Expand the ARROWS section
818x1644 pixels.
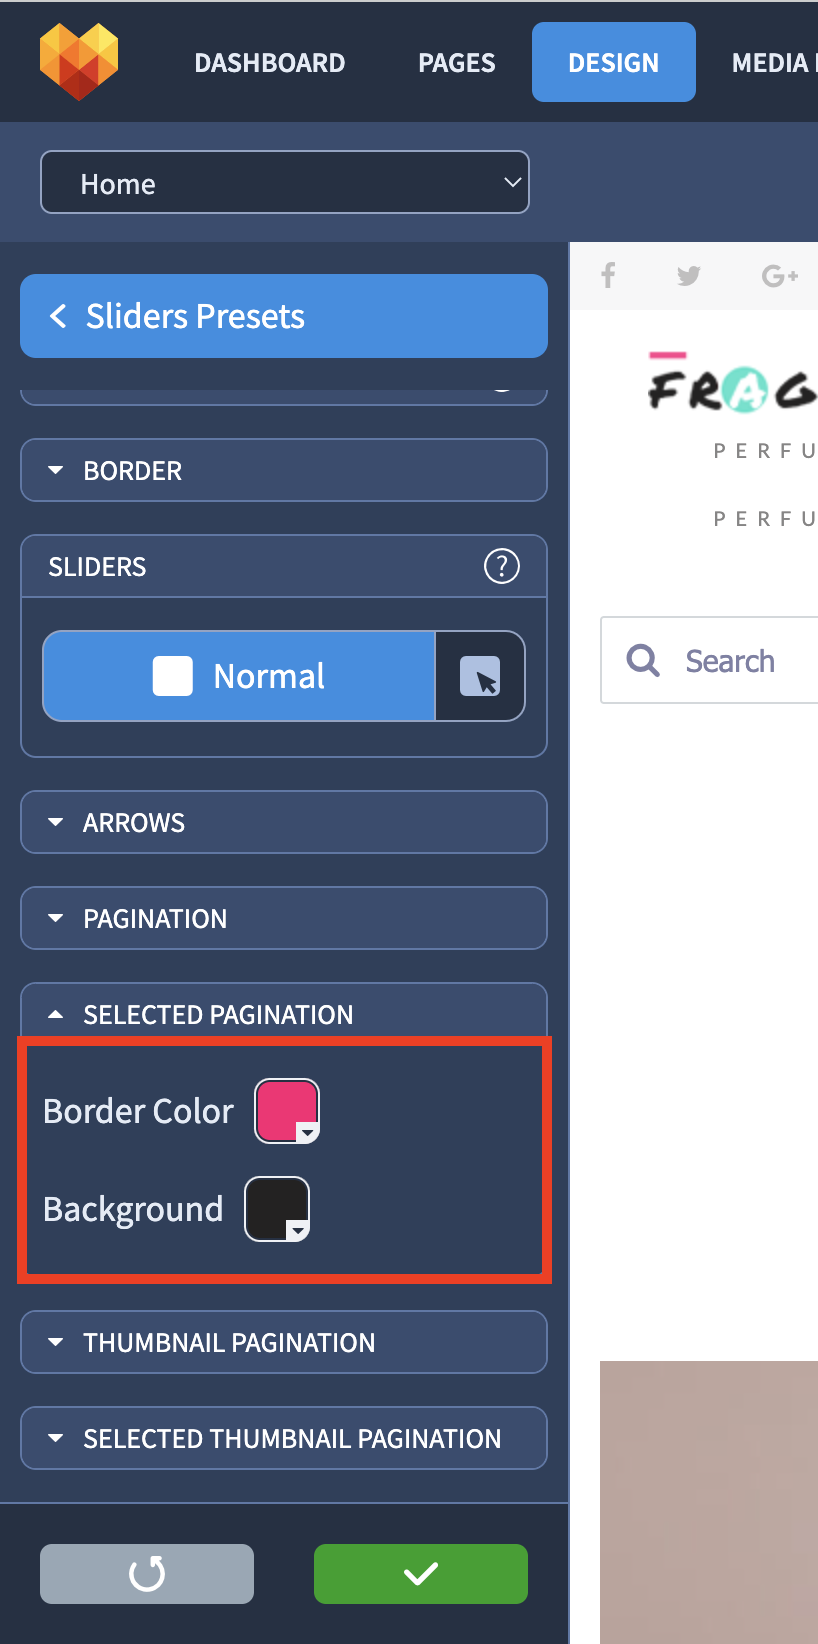(284, 822)
